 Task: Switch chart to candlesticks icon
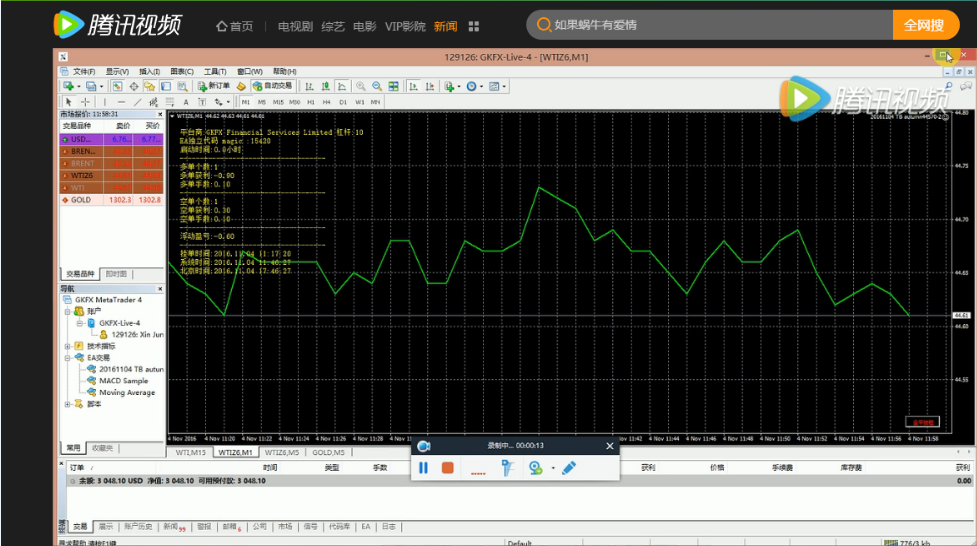point(325,86)
